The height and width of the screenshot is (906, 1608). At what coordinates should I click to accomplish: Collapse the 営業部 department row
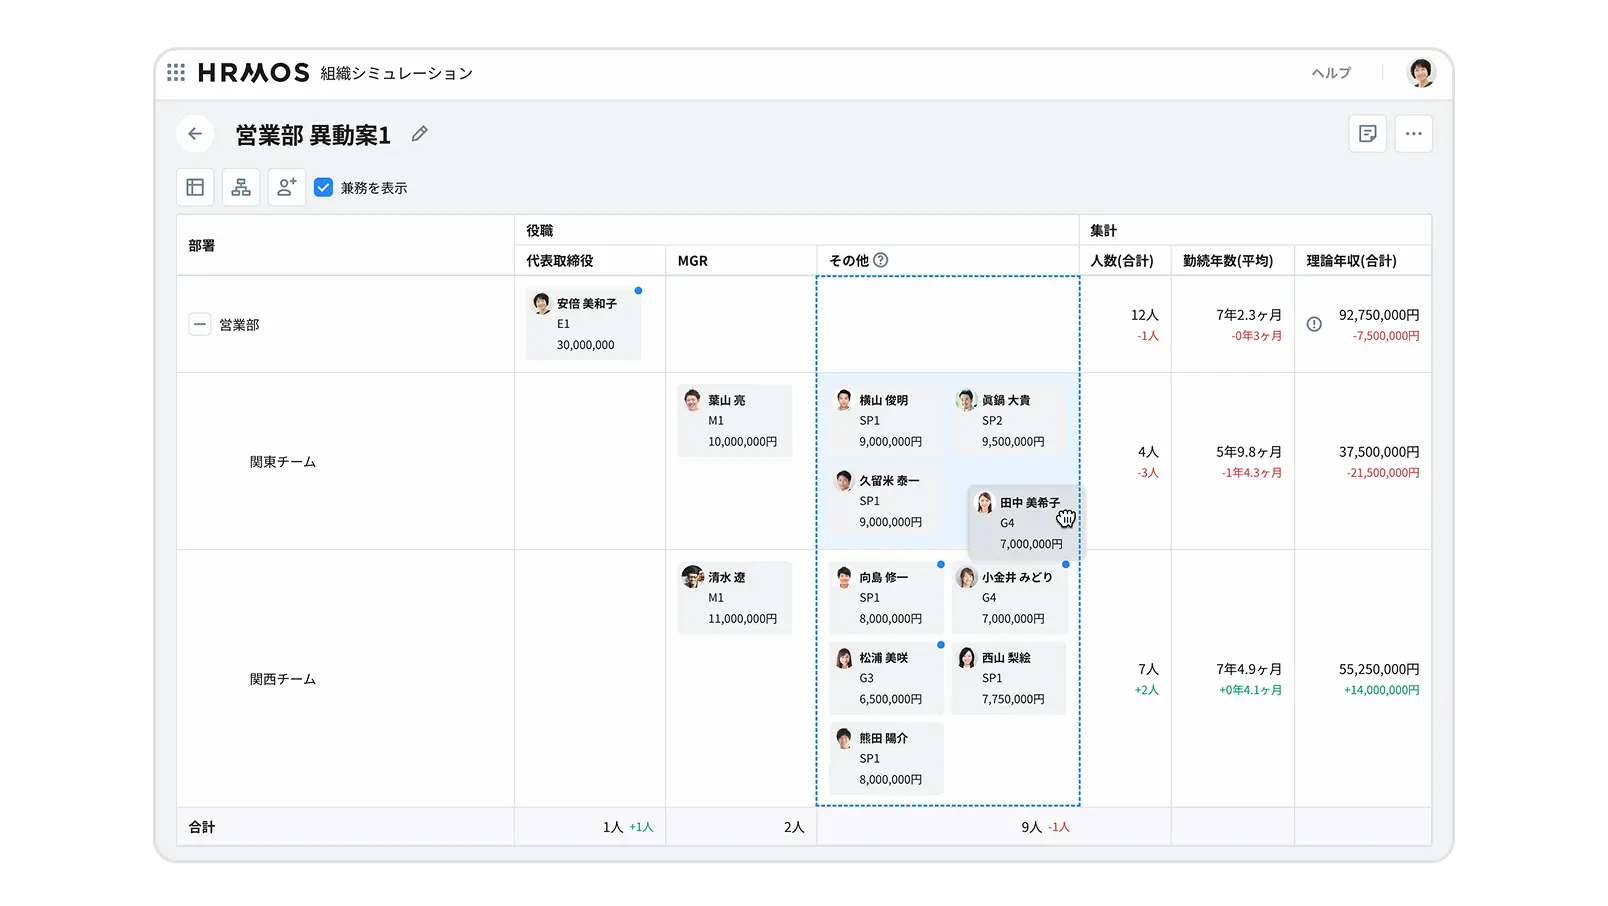[x=200, y=324]
